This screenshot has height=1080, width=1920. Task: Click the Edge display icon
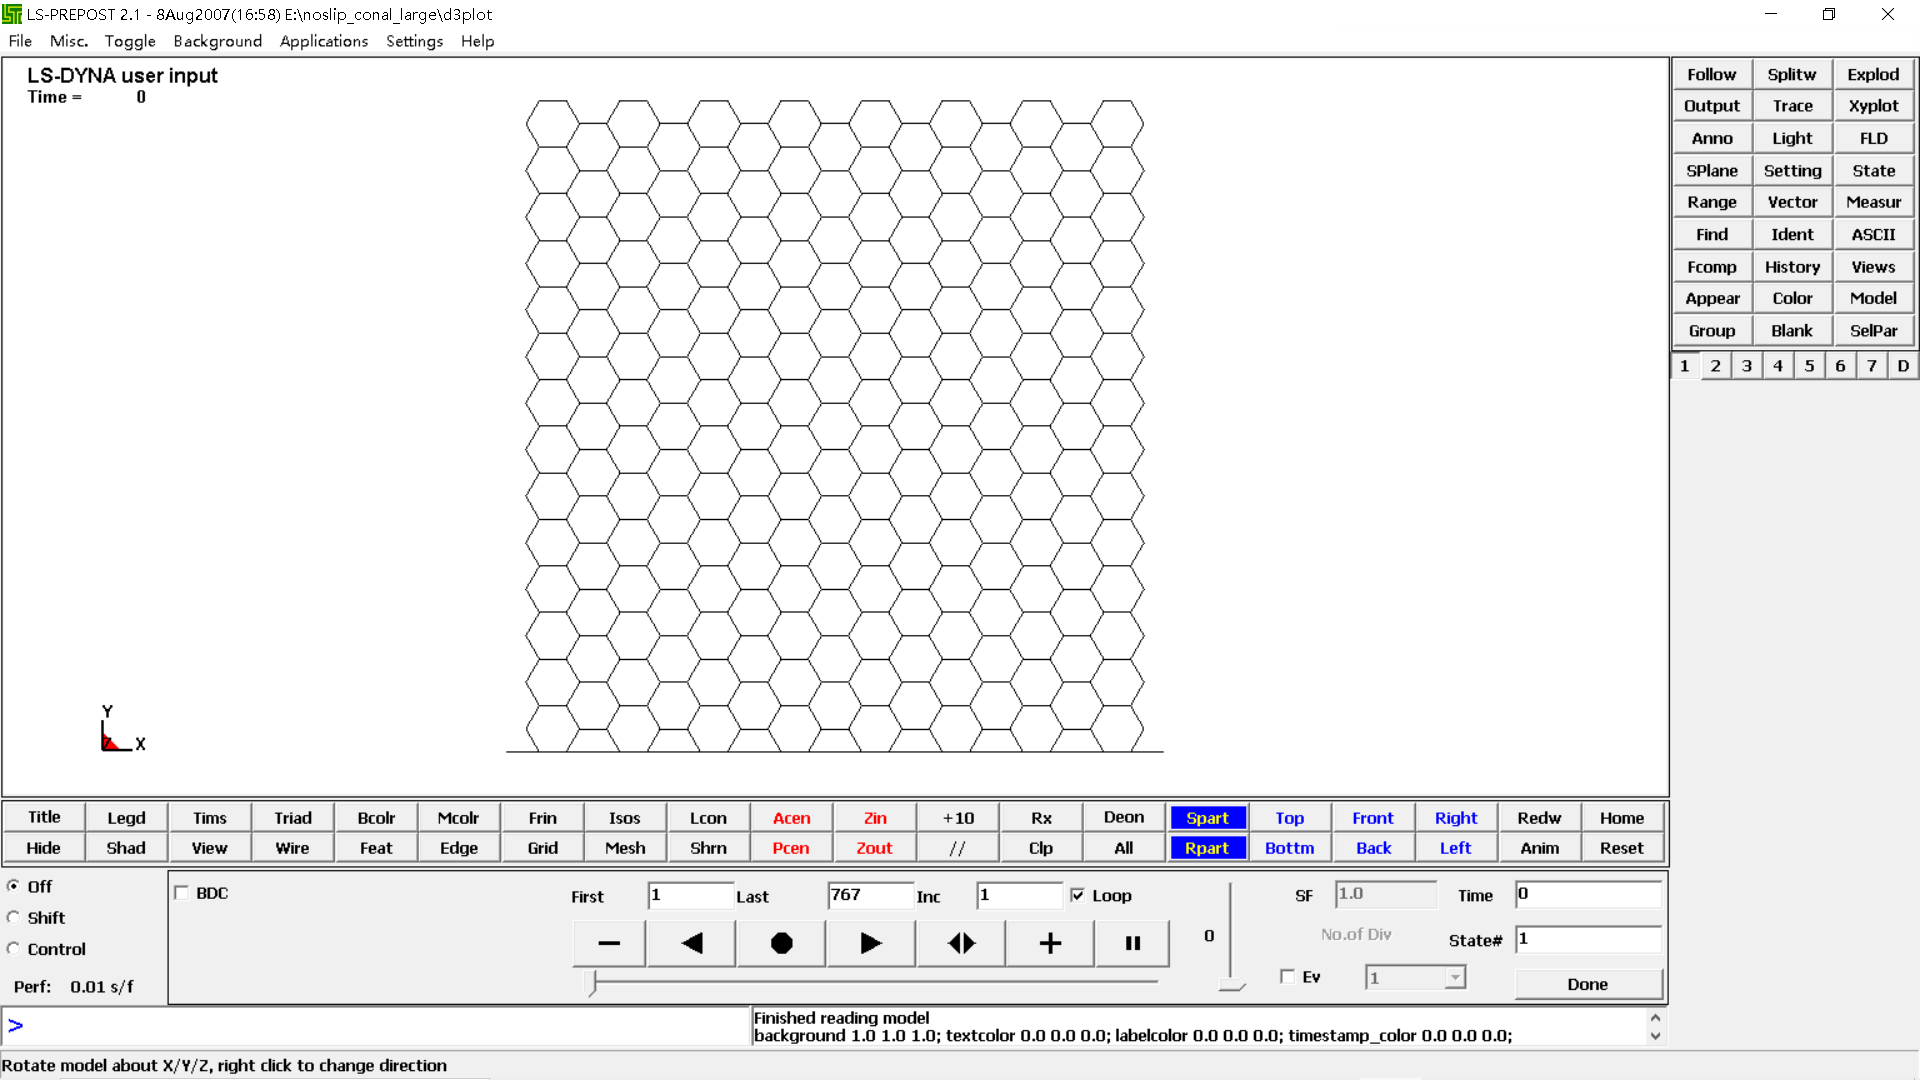pos(458,848)
